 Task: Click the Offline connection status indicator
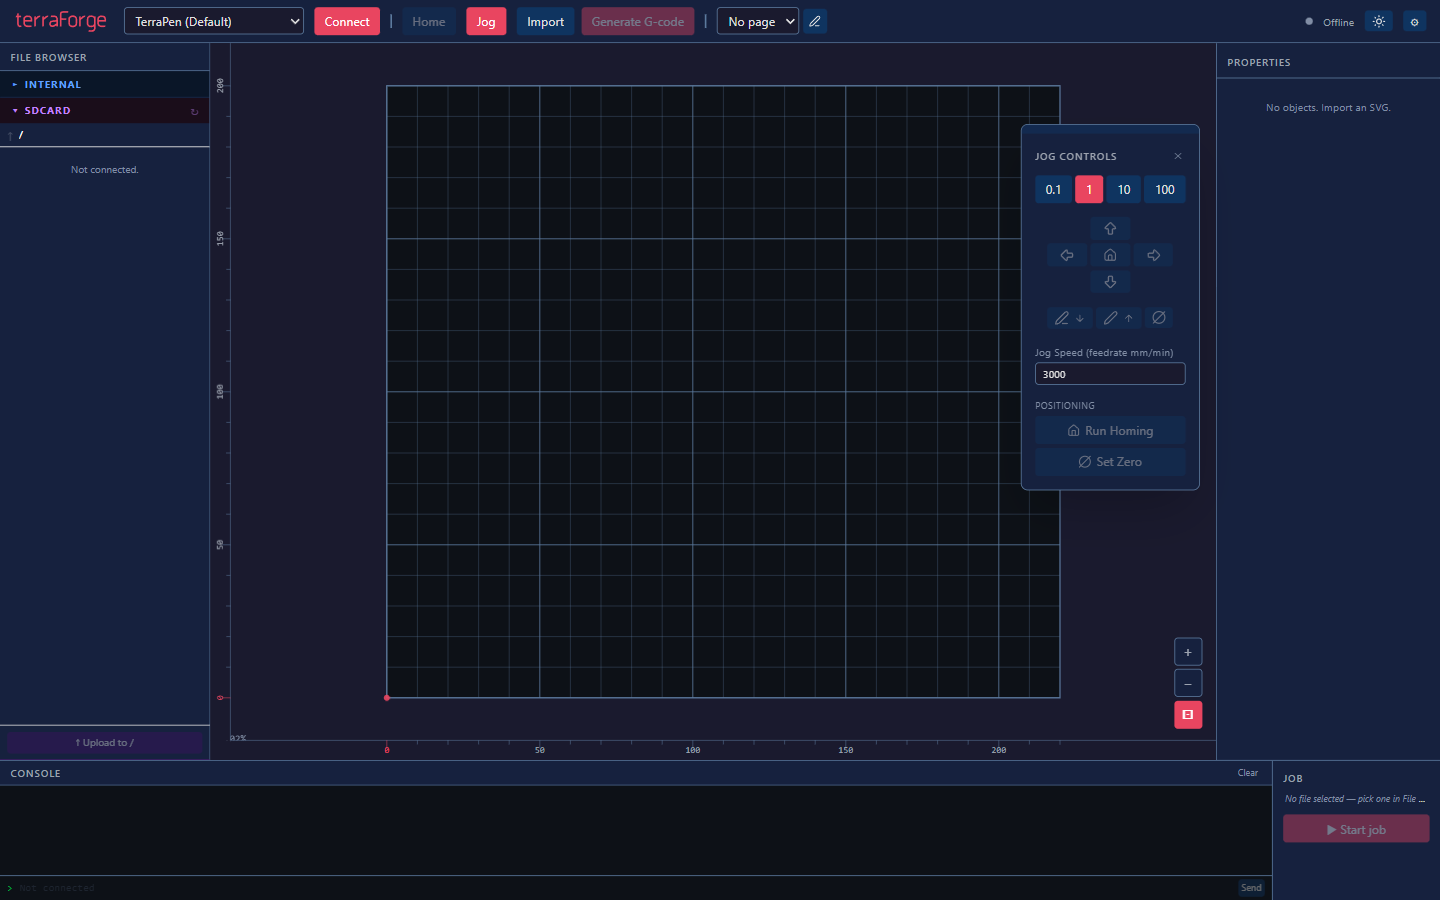(x=1330, y=22)
